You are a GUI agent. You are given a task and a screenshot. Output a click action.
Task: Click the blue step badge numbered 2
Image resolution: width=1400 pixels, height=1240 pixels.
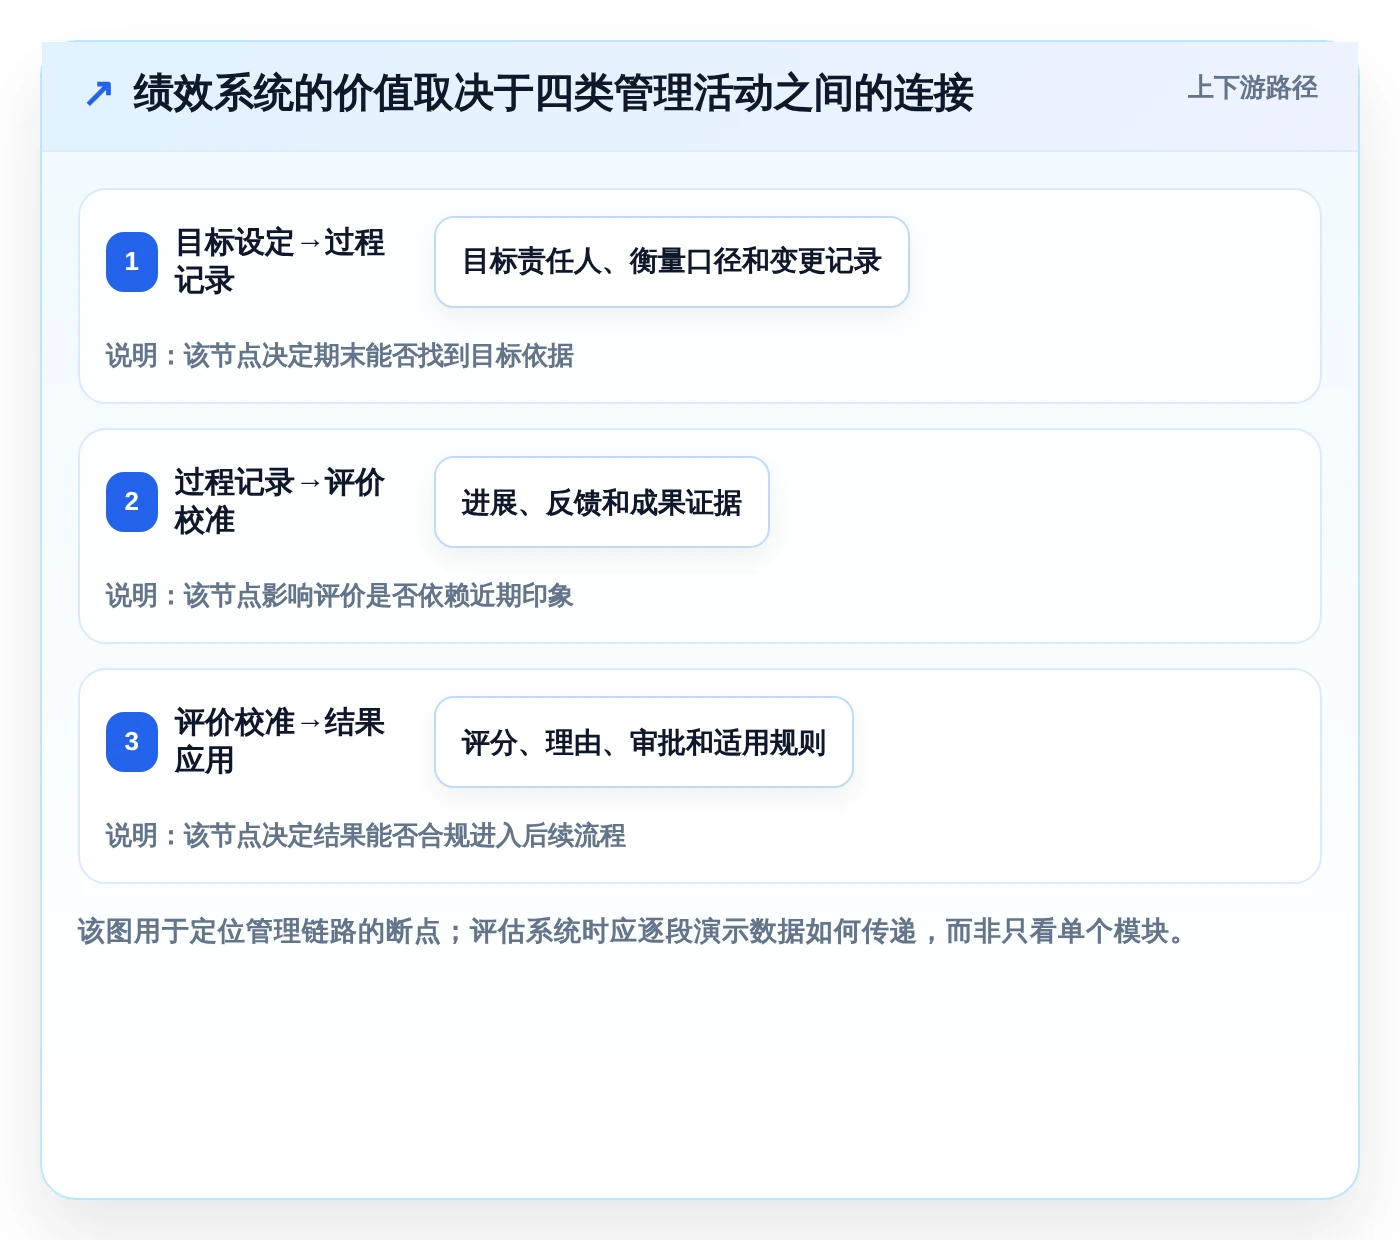[x=132, y=502]
